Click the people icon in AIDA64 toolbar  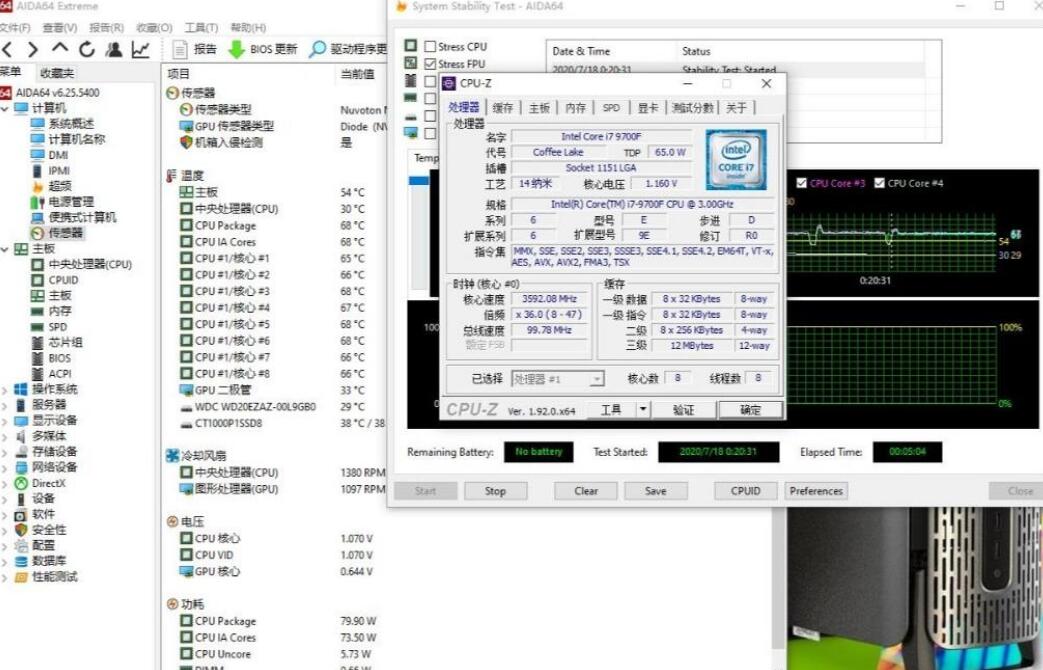(x=114, y=50)
